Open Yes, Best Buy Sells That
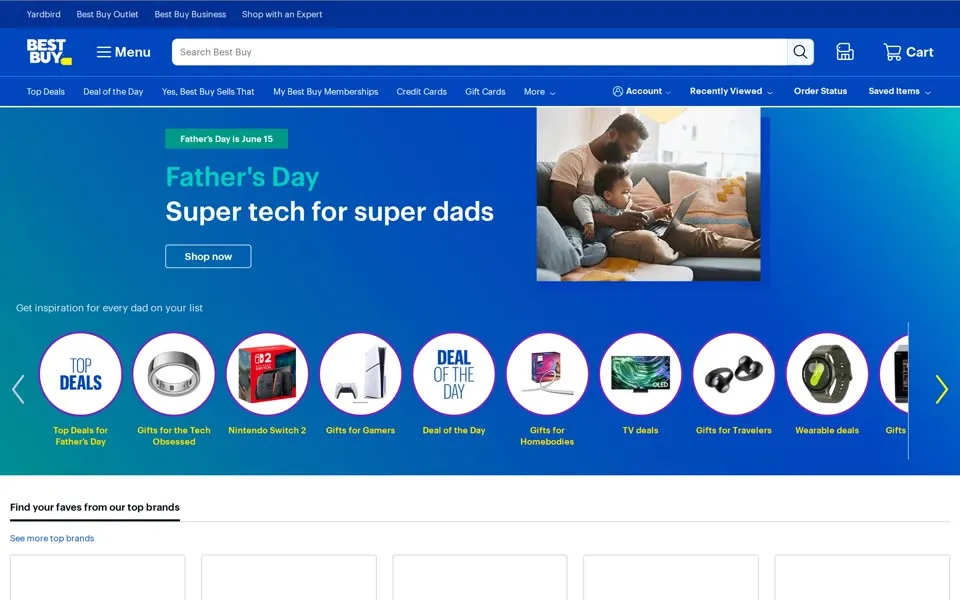Screen dimensions: 960x600 208,92
